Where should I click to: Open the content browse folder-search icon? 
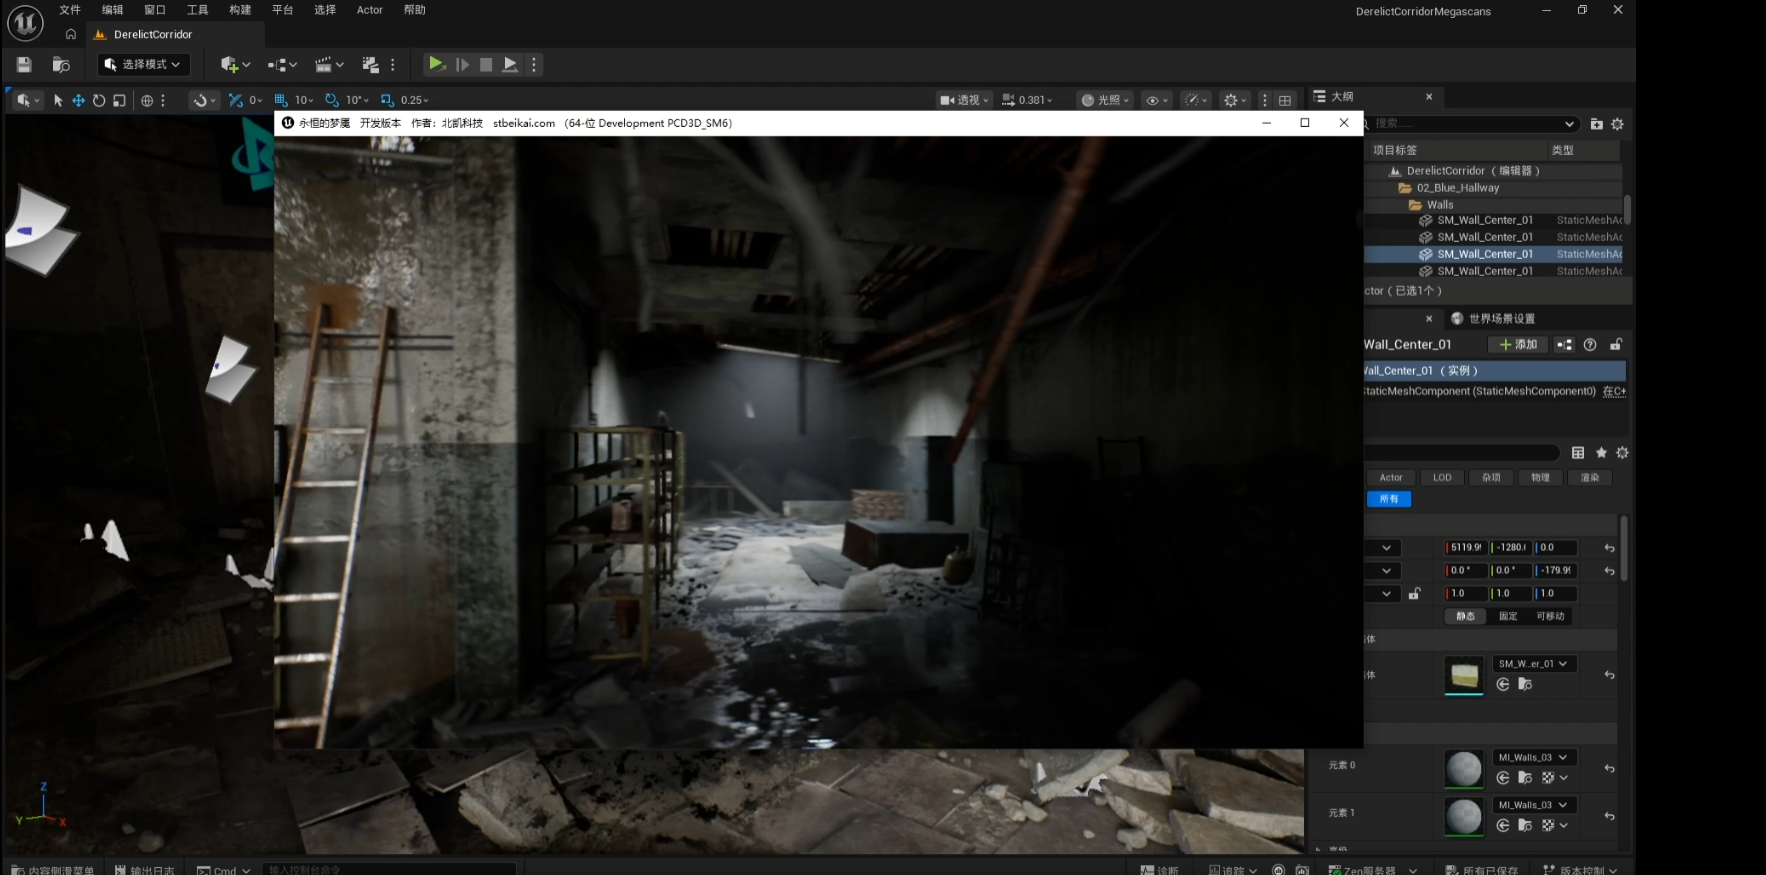pos(61,64)
